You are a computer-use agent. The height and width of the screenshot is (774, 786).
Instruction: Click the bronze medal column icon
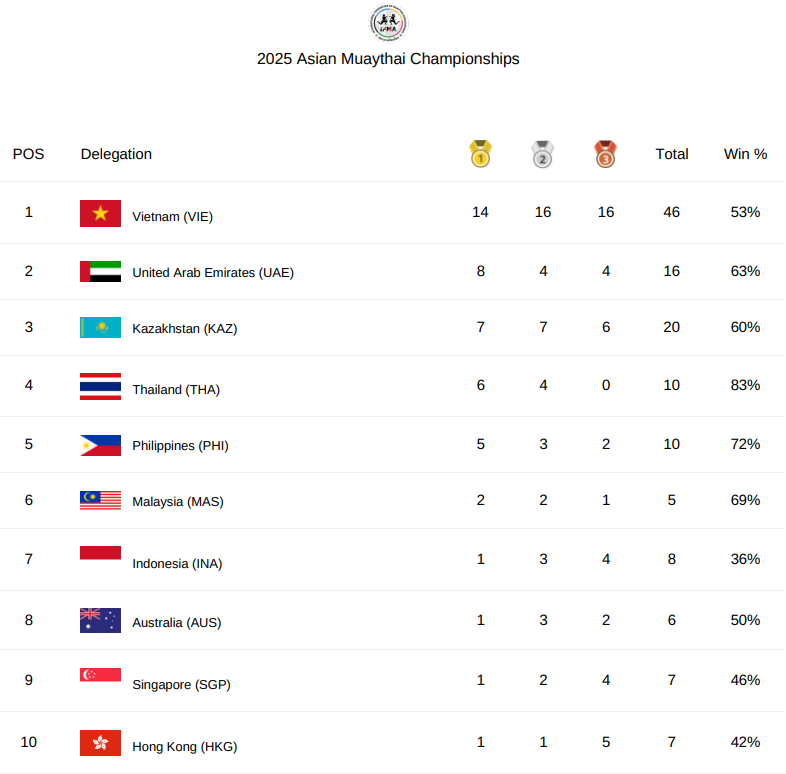(605, 154)
